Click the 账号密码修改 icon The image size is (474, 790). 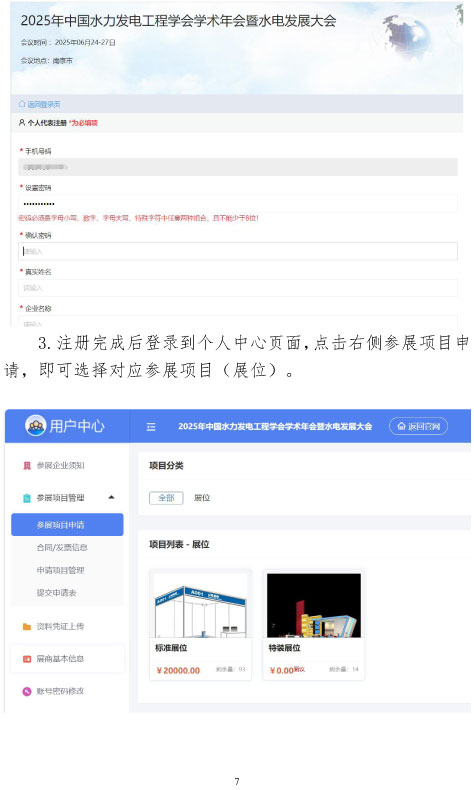(x=27, y=691)
